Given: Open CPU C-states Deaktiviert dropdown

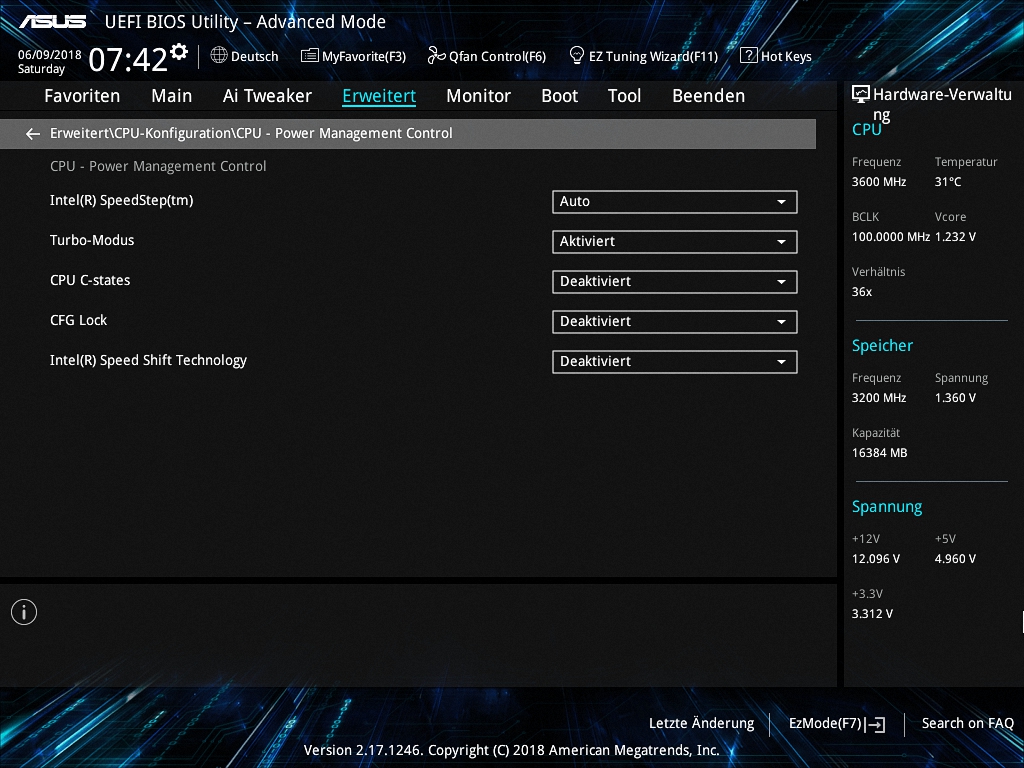Looking at the screenshot, I should tap(675, 281).
